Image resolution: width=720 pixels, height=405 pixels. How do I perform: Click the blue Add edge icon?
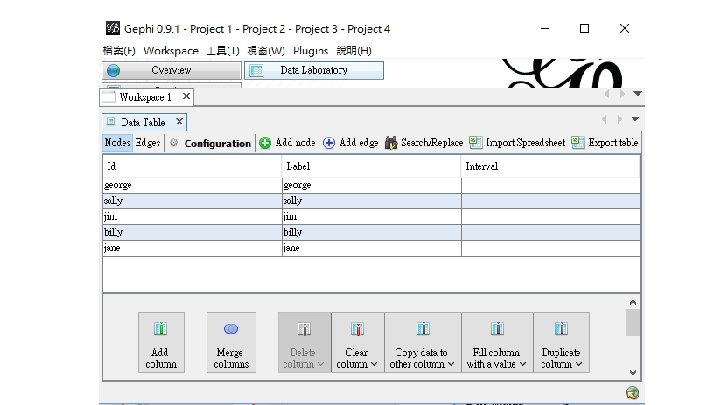[329, 143]
